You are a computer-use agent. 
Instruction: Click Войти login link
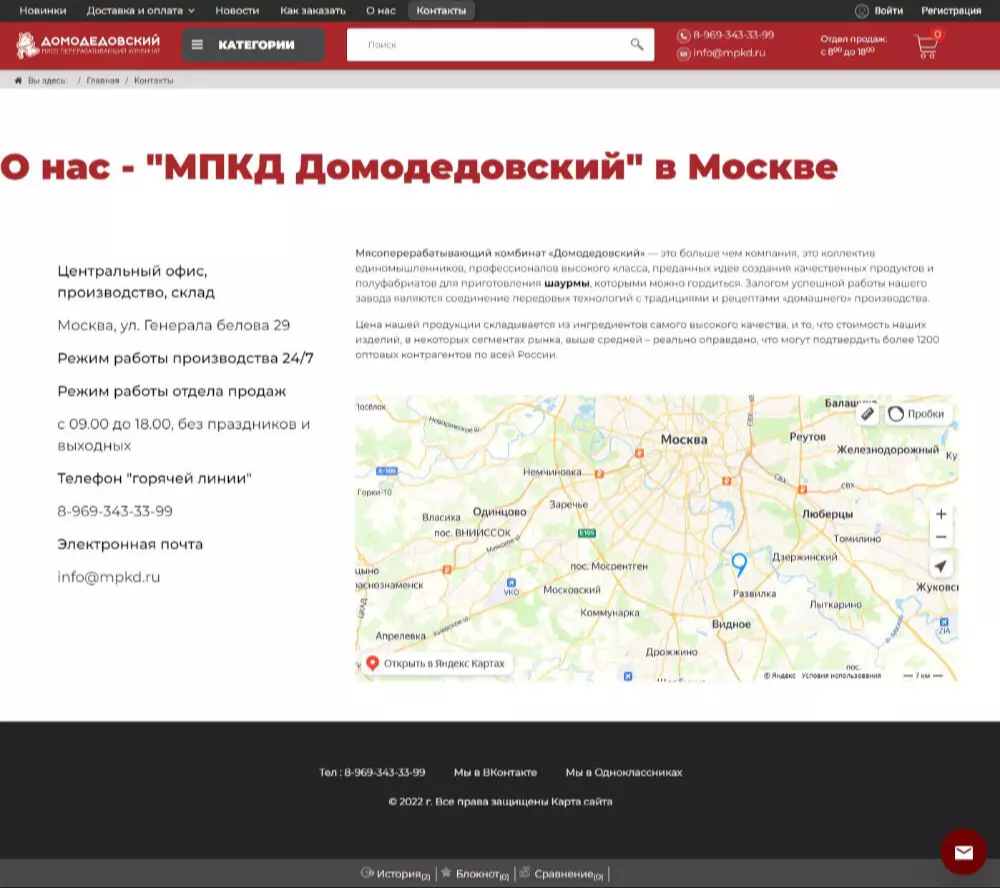(888, 11)
